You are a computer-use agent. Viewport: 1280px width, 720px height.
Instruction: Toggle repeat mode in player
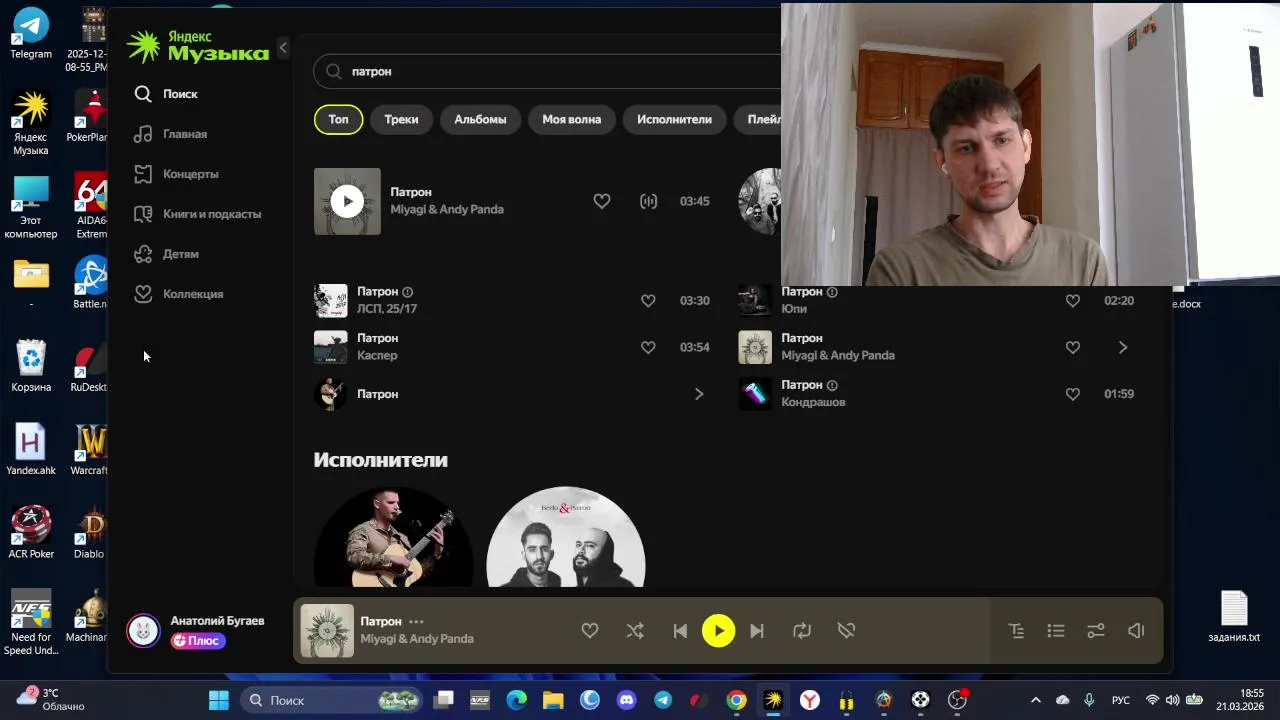point(802,631)
